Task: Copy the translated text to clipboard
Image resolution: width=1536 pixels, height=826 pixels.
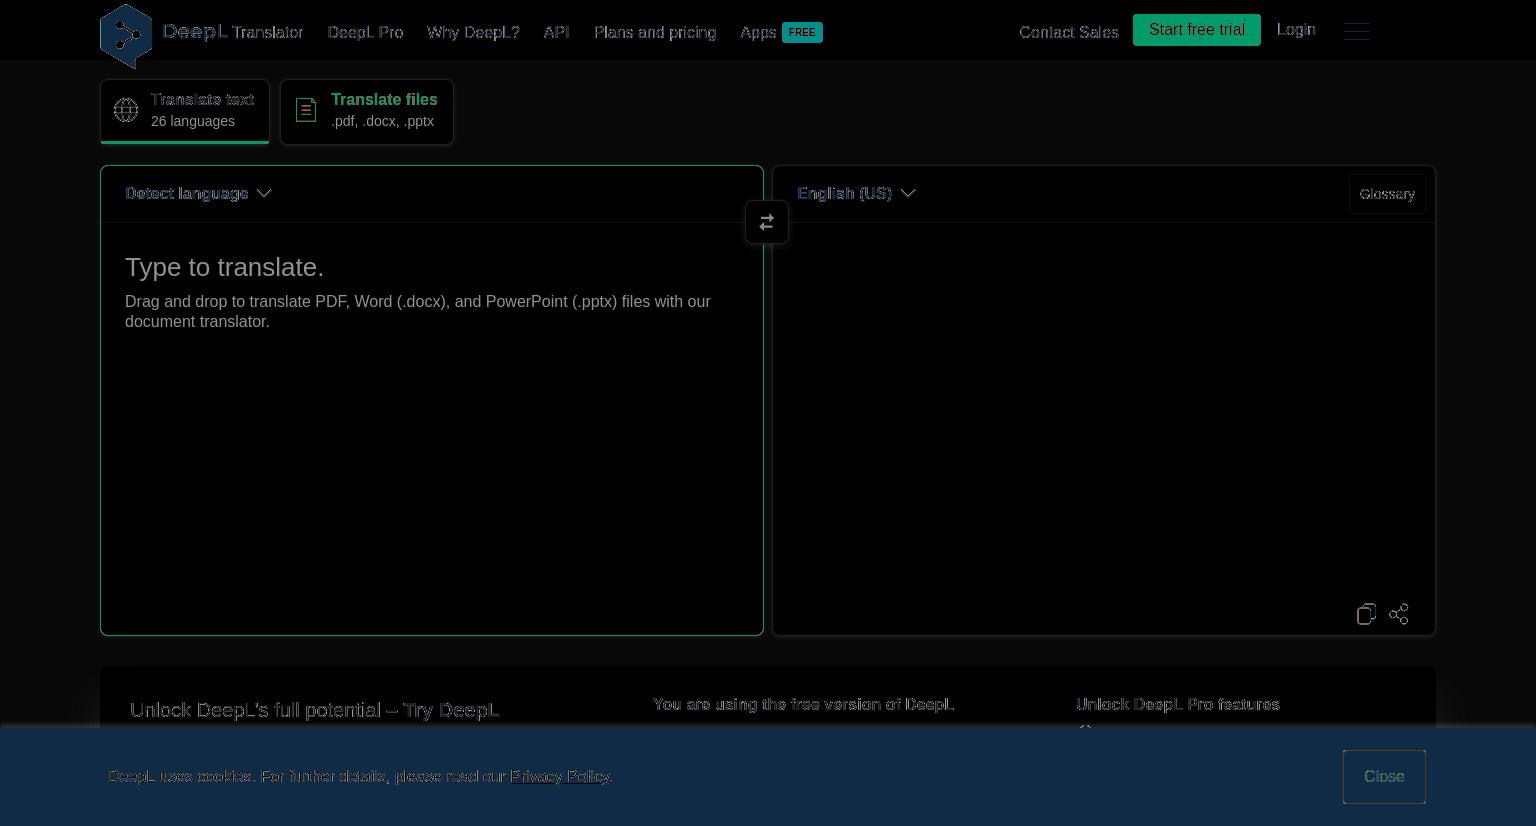Action: coord(1366,614)
